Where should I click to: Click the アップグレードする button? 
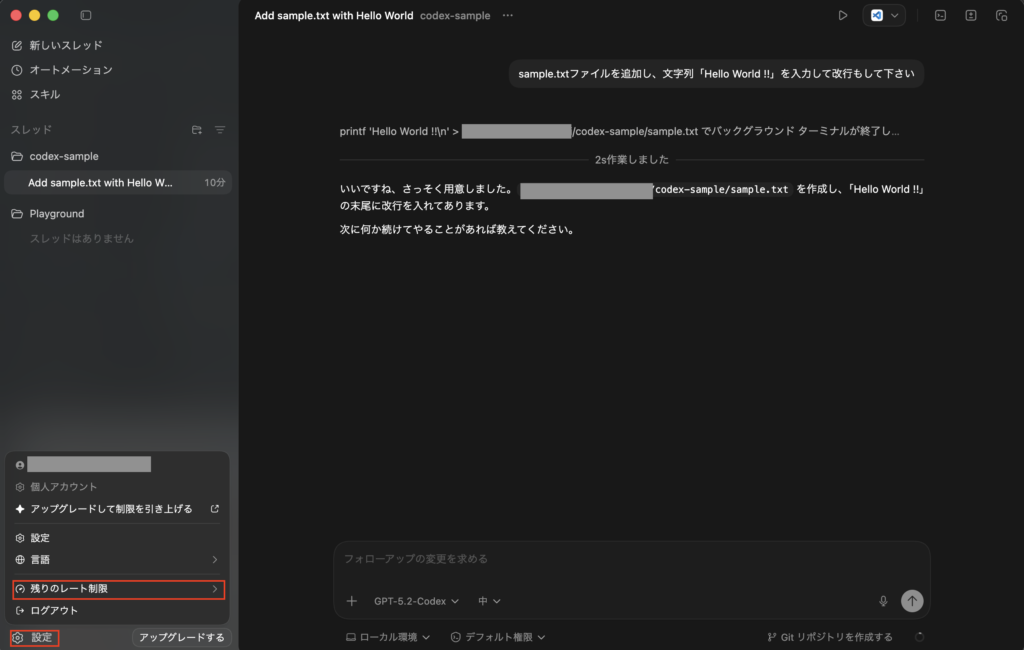coord(182,637)
